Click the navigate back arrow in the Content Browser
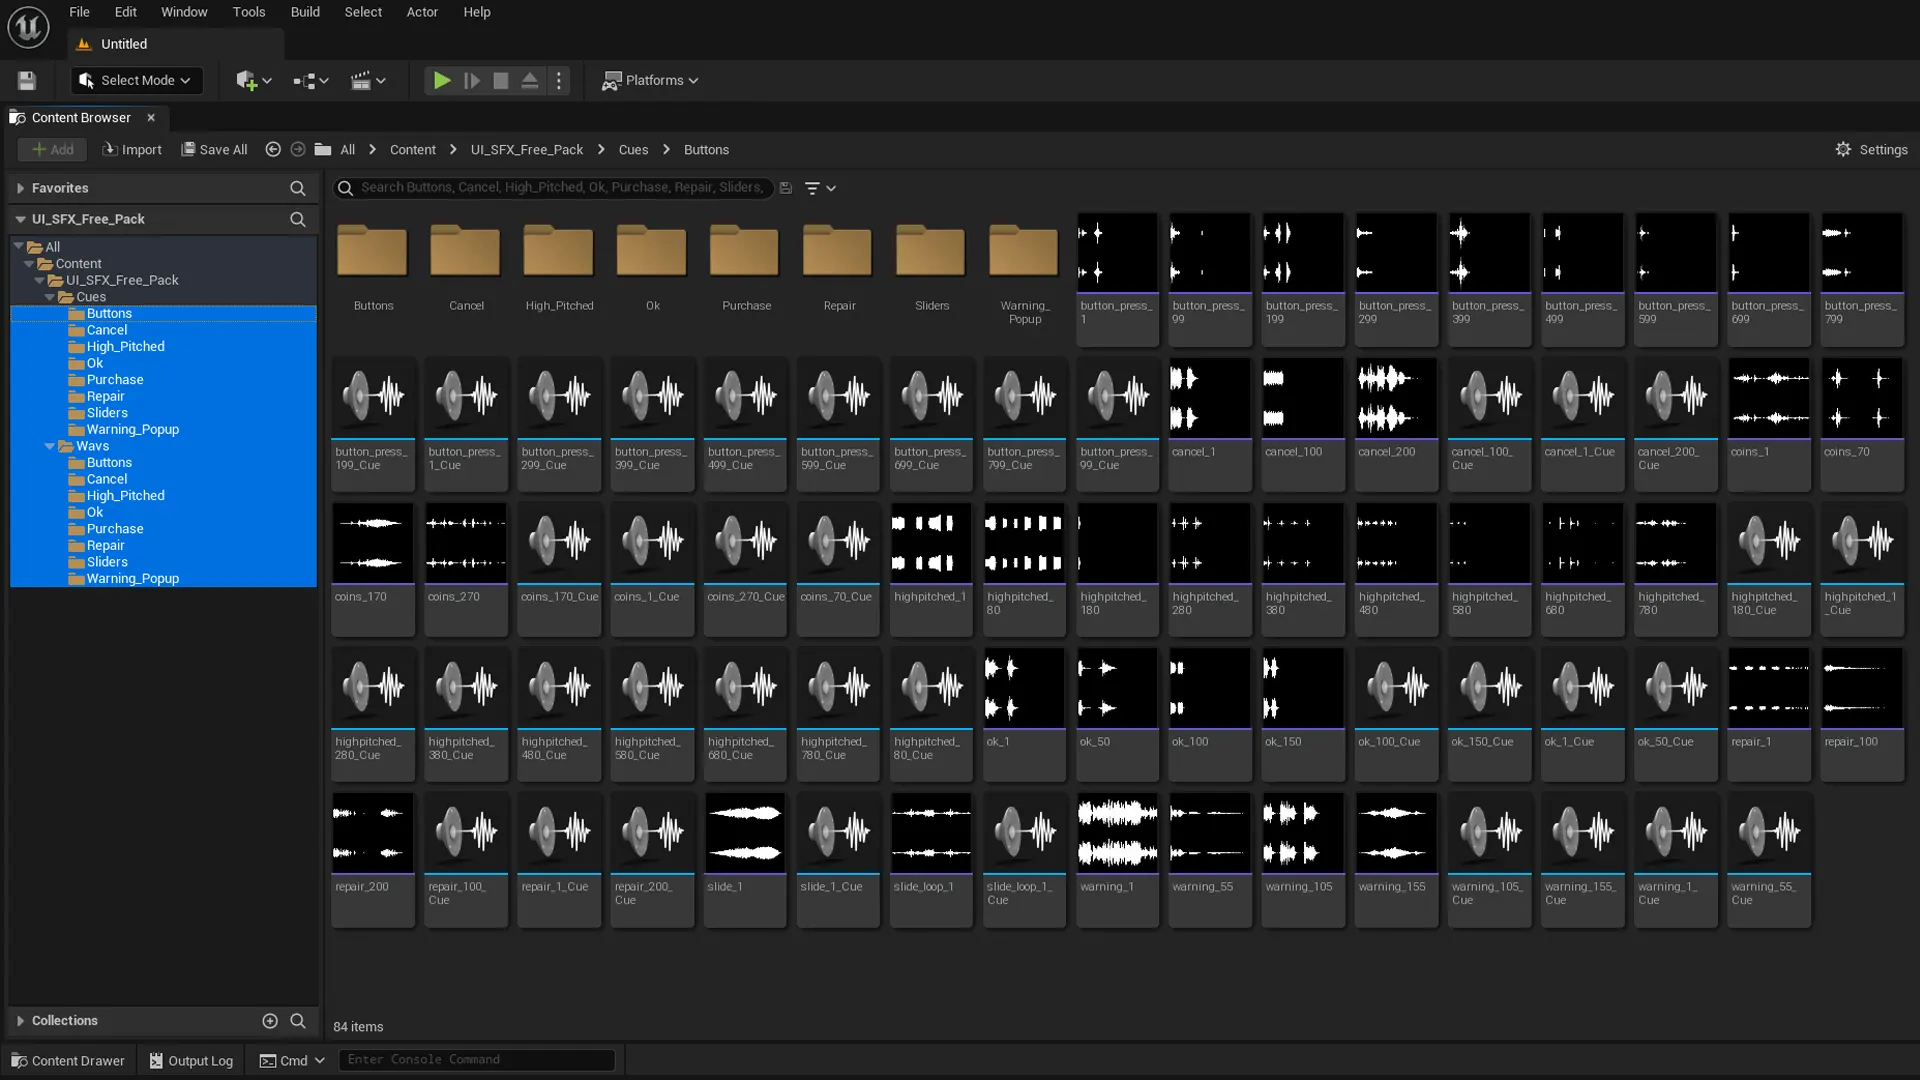1920x1080 pixels. pyautogui.click(x=273, y=149)
